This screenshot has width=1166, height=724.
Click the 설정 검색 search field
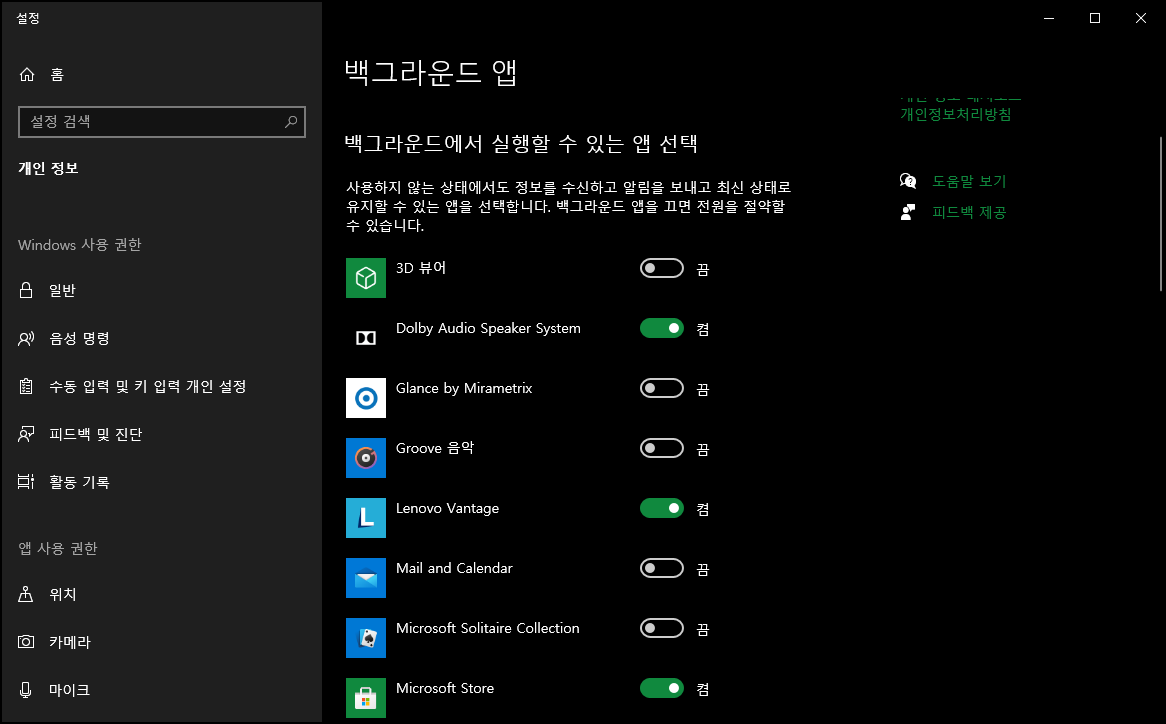[x=161, y=121]
